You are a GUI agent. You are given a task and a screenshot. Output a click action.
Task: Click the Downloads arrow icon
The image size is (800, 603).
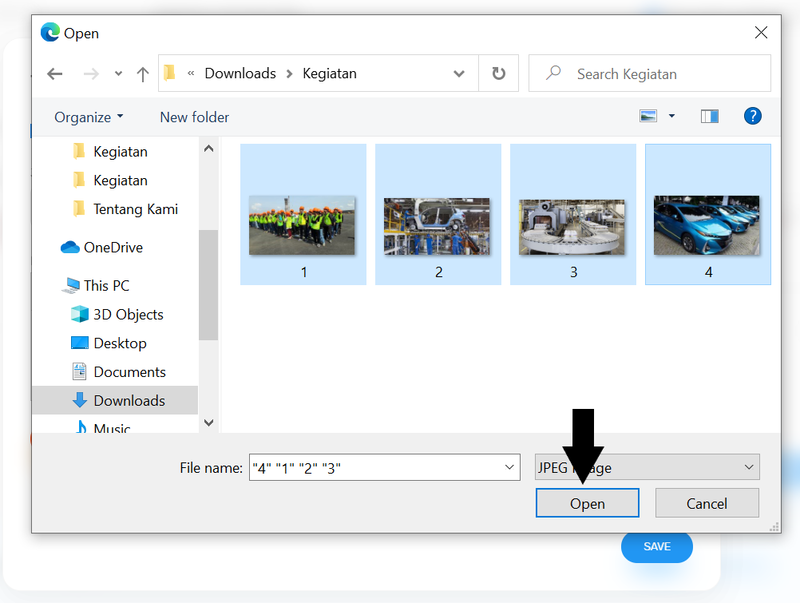[x=80, y=400]
